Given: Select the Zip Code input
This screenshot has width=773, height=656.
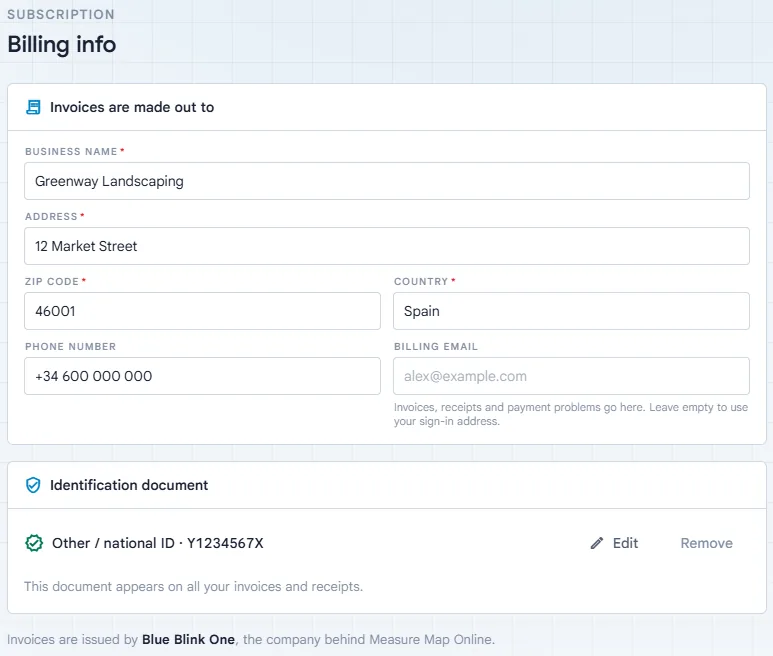Looking at the screenshot, I should tap(203, 311).
